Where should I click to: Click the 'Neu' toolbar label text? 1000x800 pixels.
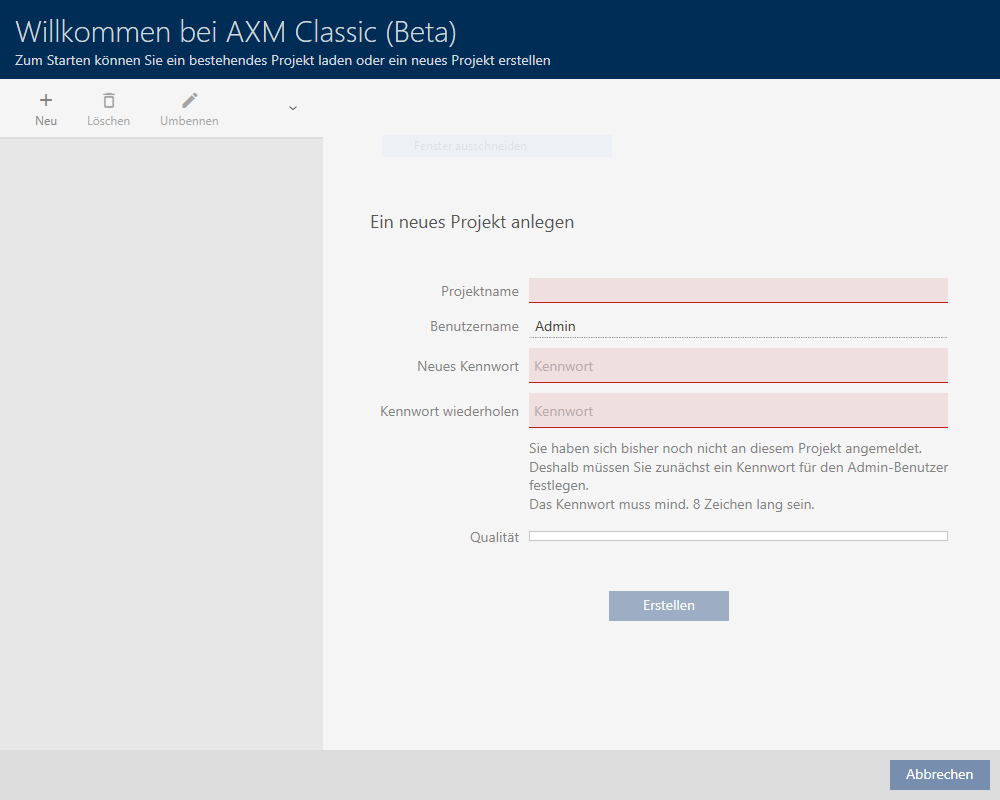pyautogui.click(x=46, y=121)
